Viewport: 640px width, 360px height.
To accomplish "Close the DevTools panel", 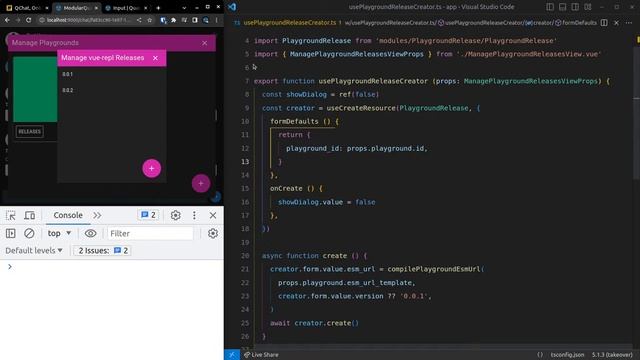I will point(213,215).
